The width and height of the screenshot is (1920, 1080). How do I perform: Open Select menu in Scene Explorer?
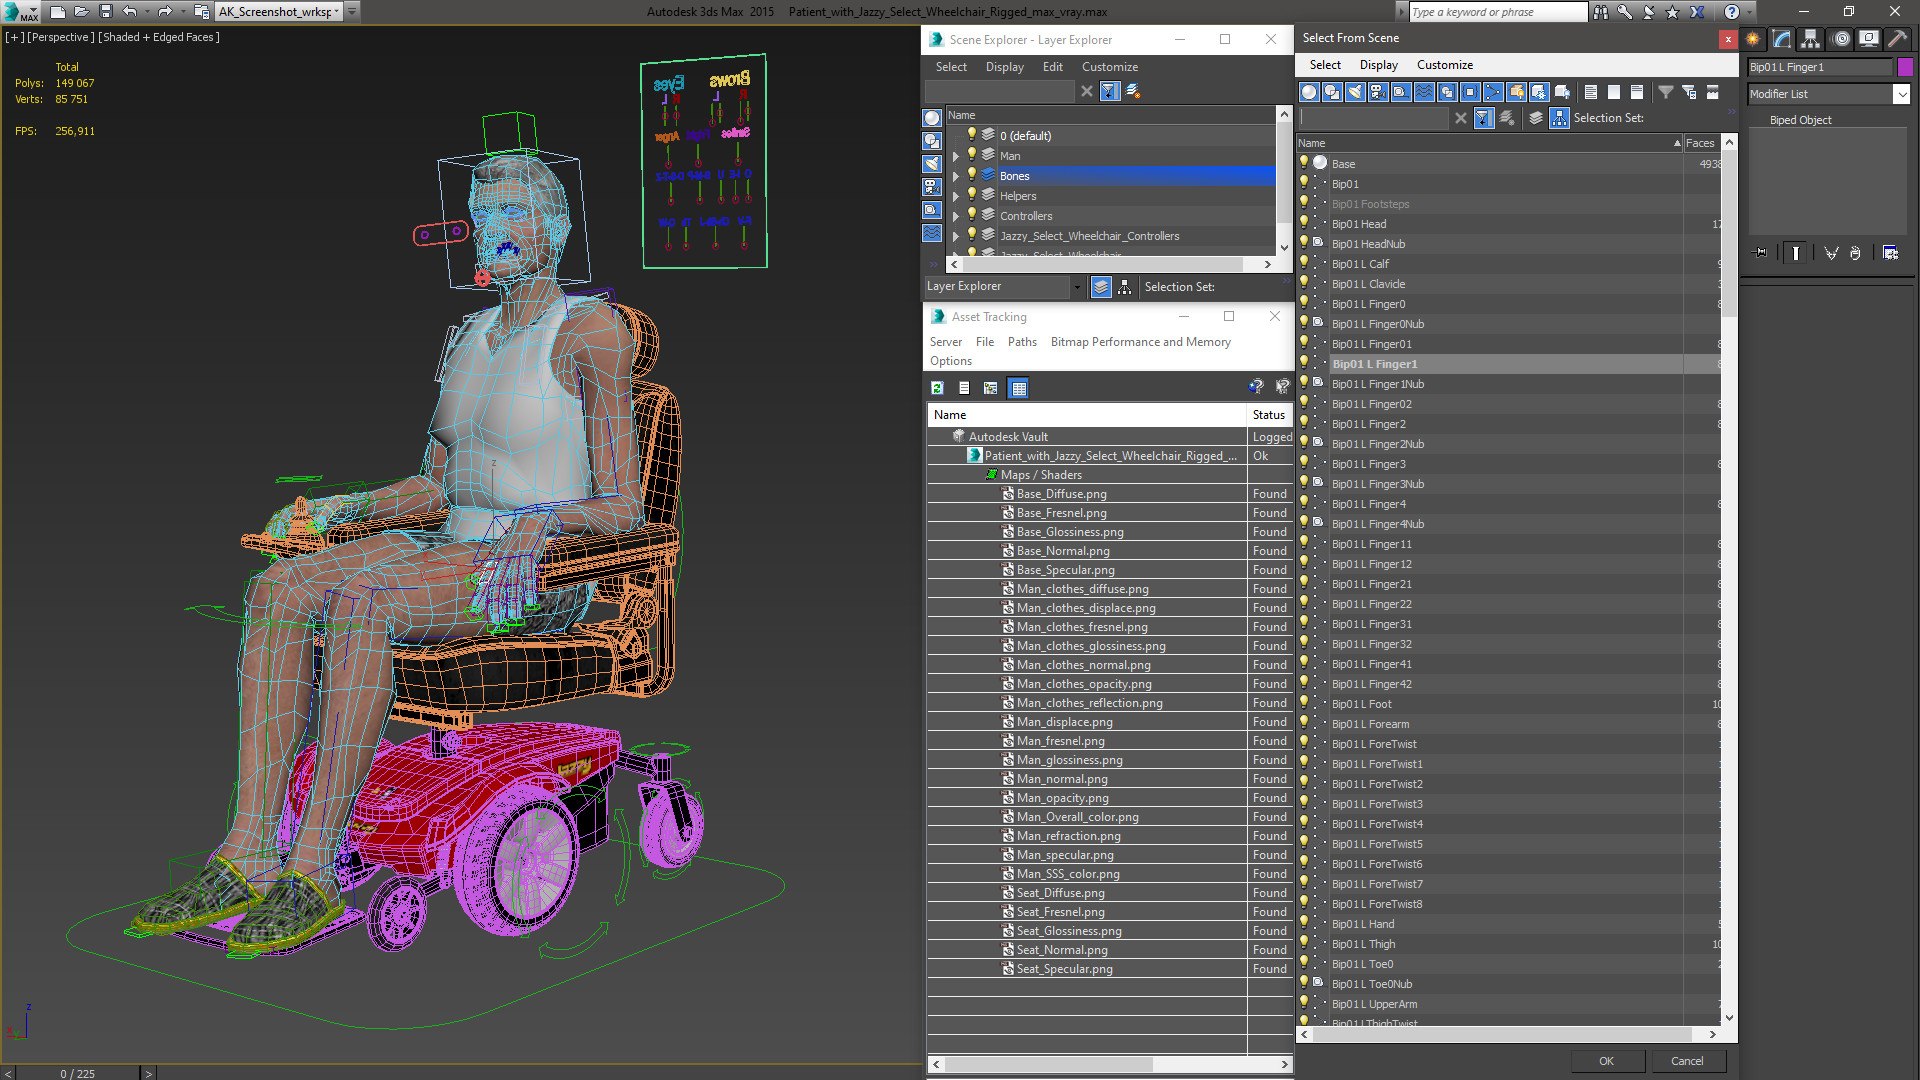point(950,67)
